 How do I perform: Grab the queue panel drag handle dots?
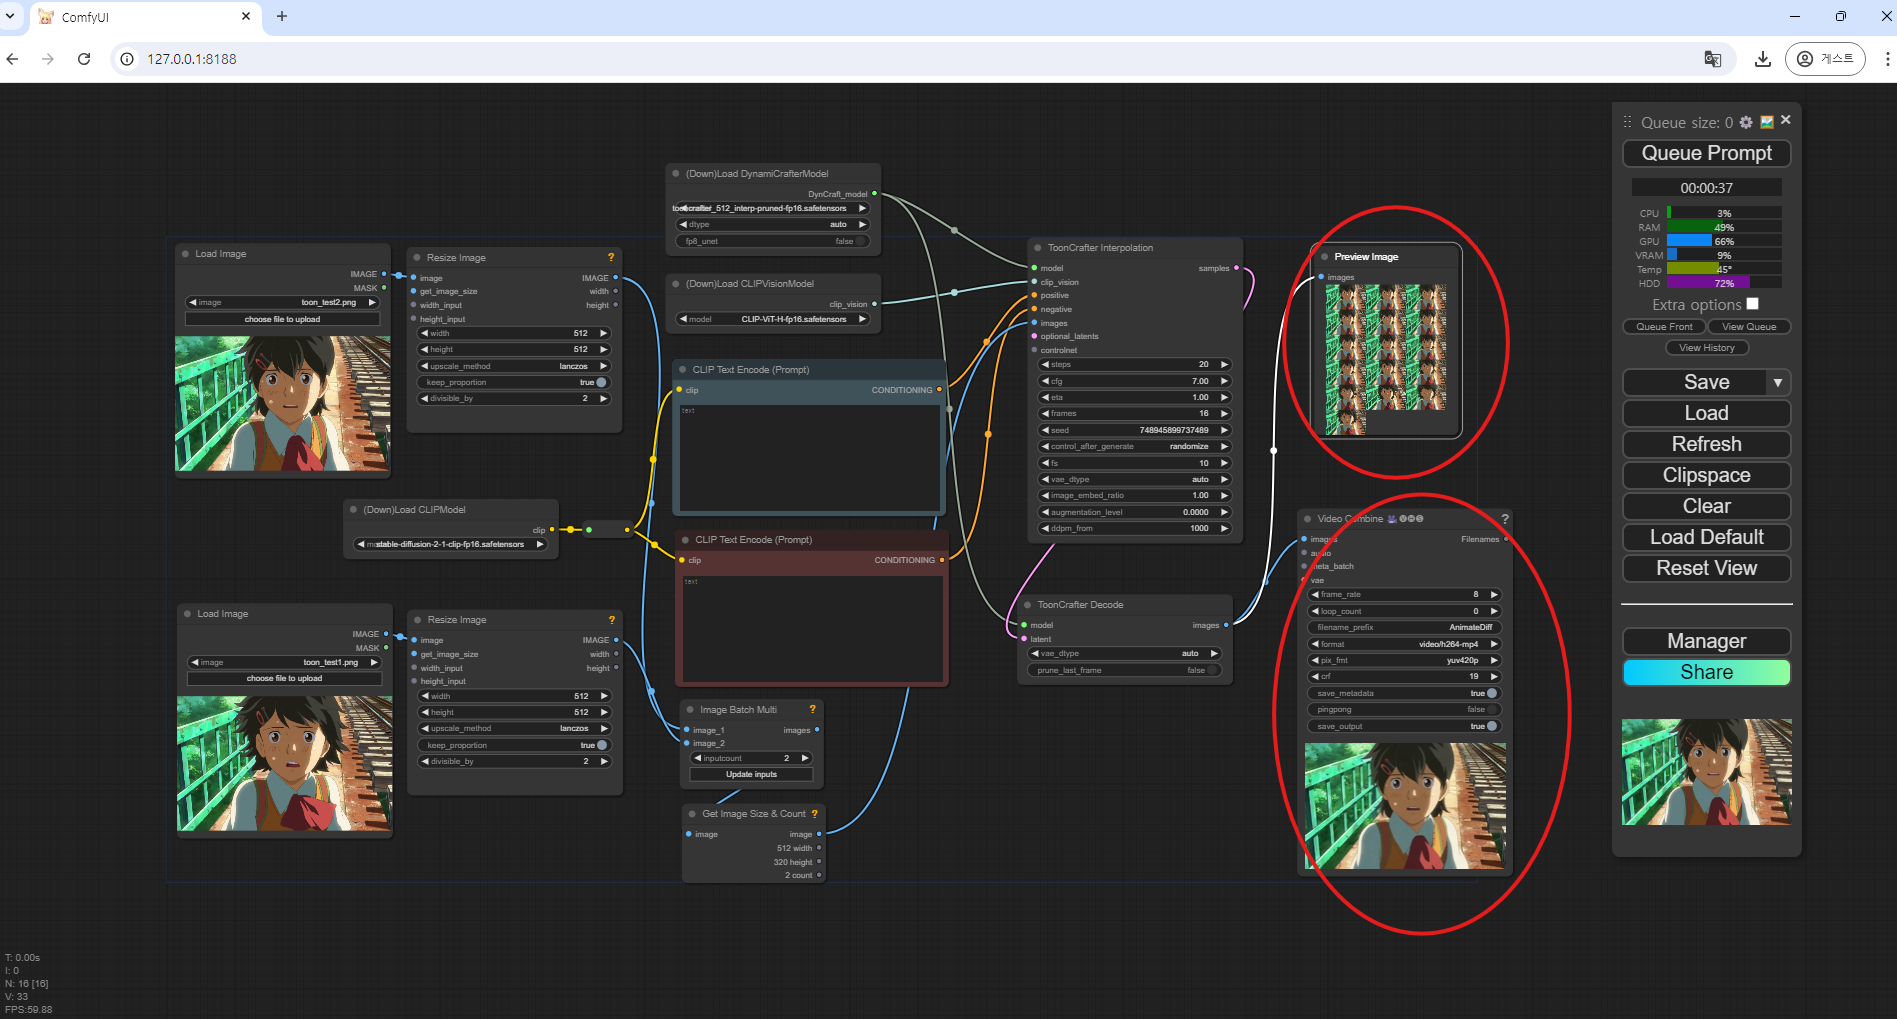[x=1627, y=122]
